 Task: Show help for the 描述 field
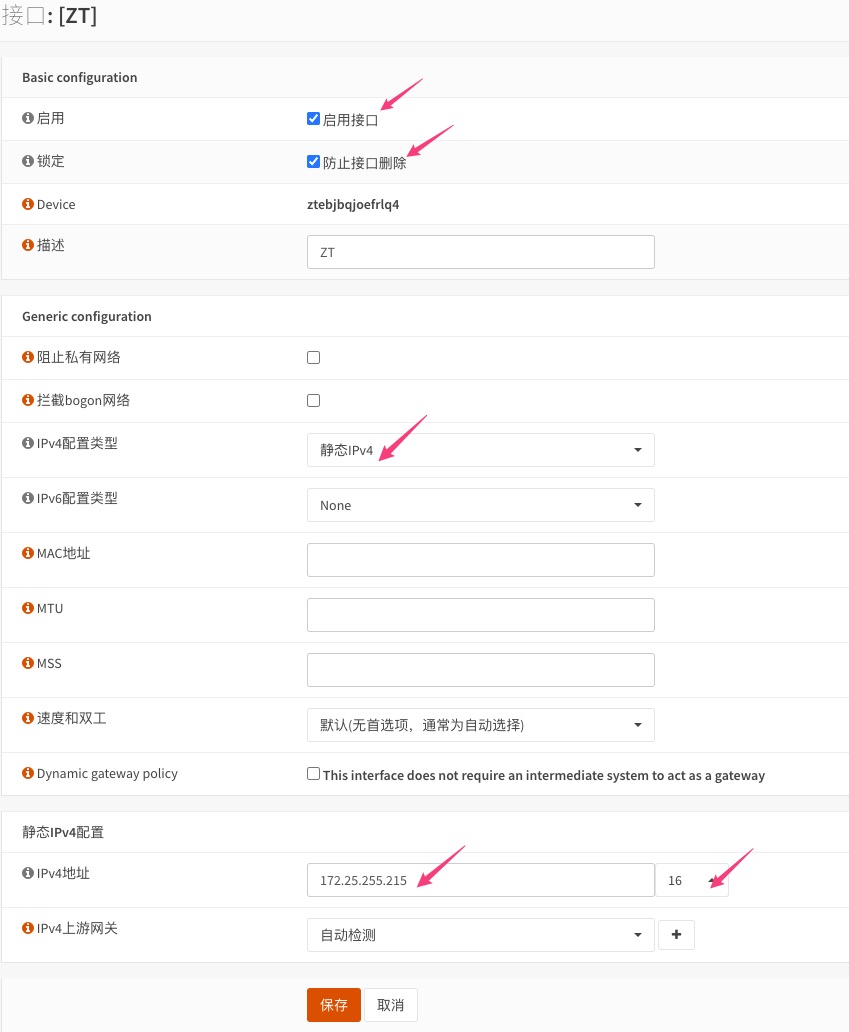[x=28, y=246]
